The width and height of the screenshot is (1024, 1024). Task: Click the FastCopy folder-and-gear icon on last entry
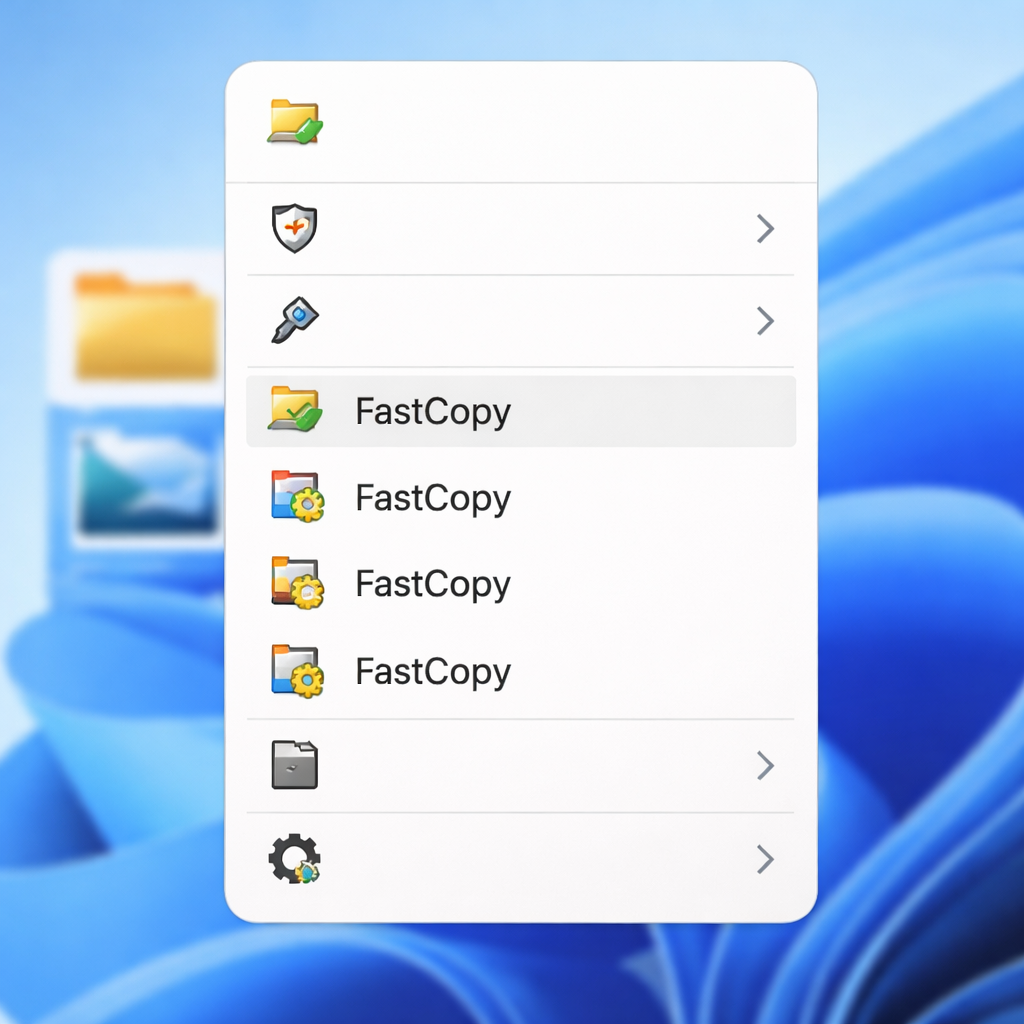294,671
